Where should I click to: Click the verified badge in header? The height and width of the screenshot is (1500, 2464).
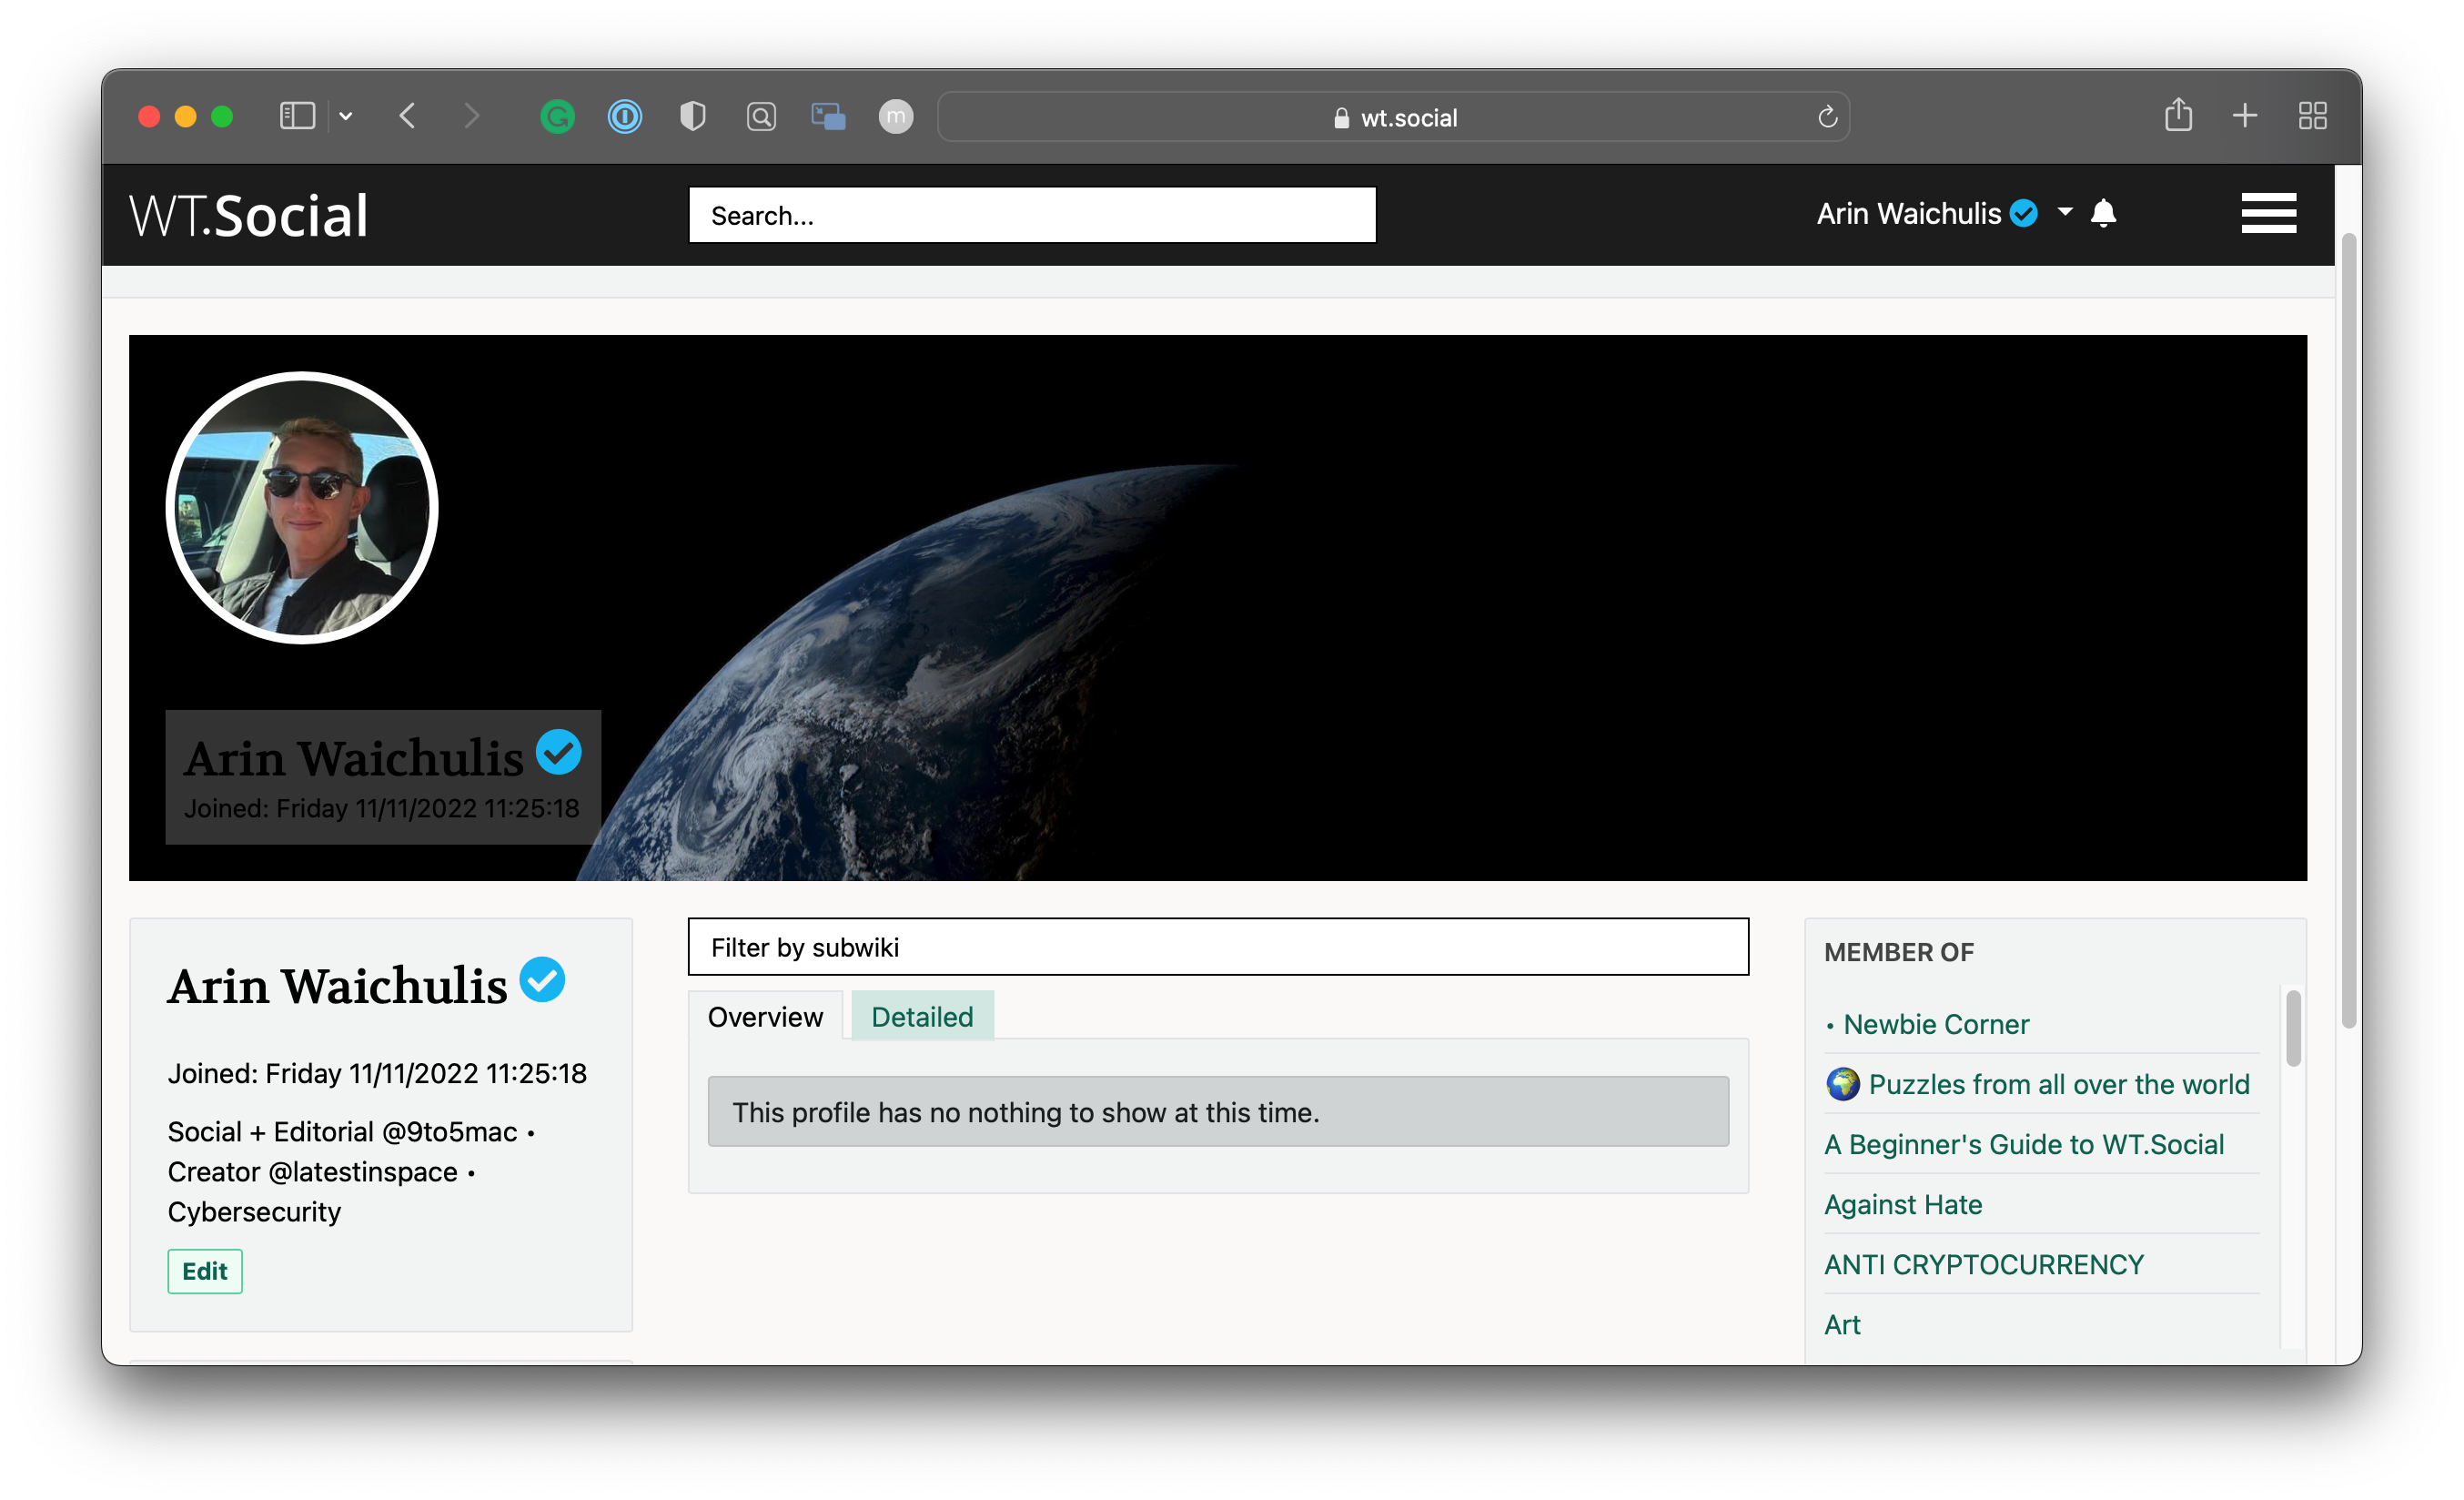pyautogui.click(x=2023, y=213)
